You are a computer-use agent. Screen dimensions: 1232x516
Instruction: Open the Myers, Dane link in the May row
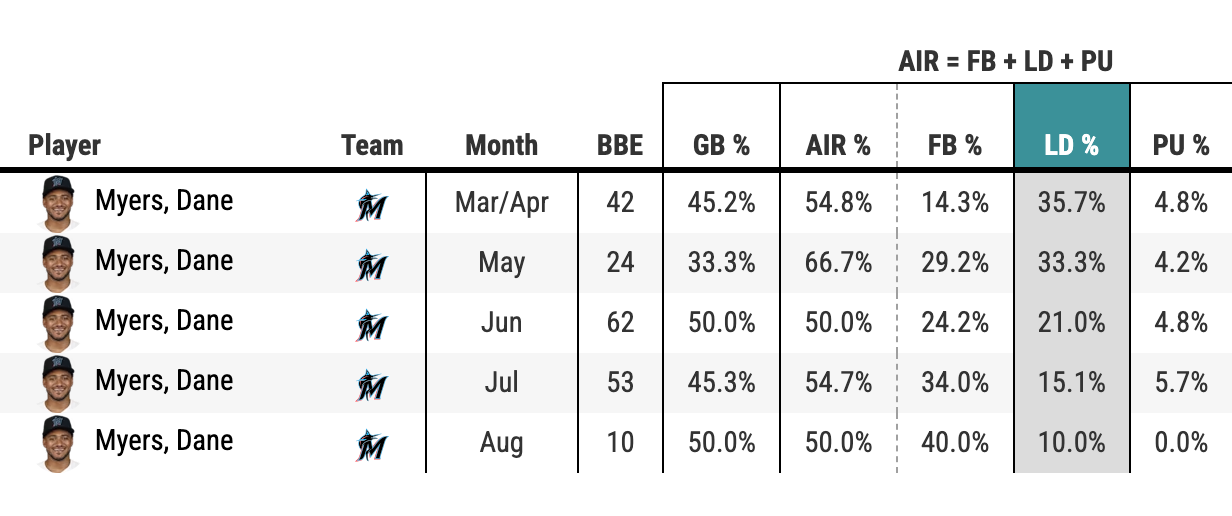pos(164,262)
